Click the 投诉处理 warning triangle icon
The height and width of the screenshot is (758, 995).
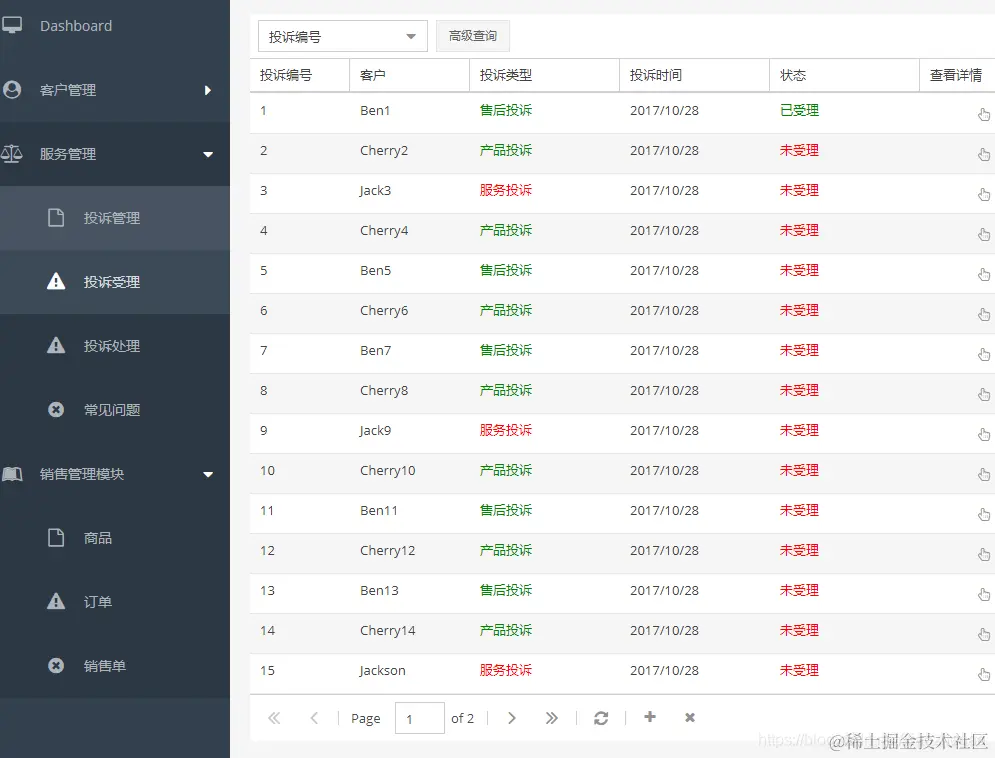[x=56, y=345]
